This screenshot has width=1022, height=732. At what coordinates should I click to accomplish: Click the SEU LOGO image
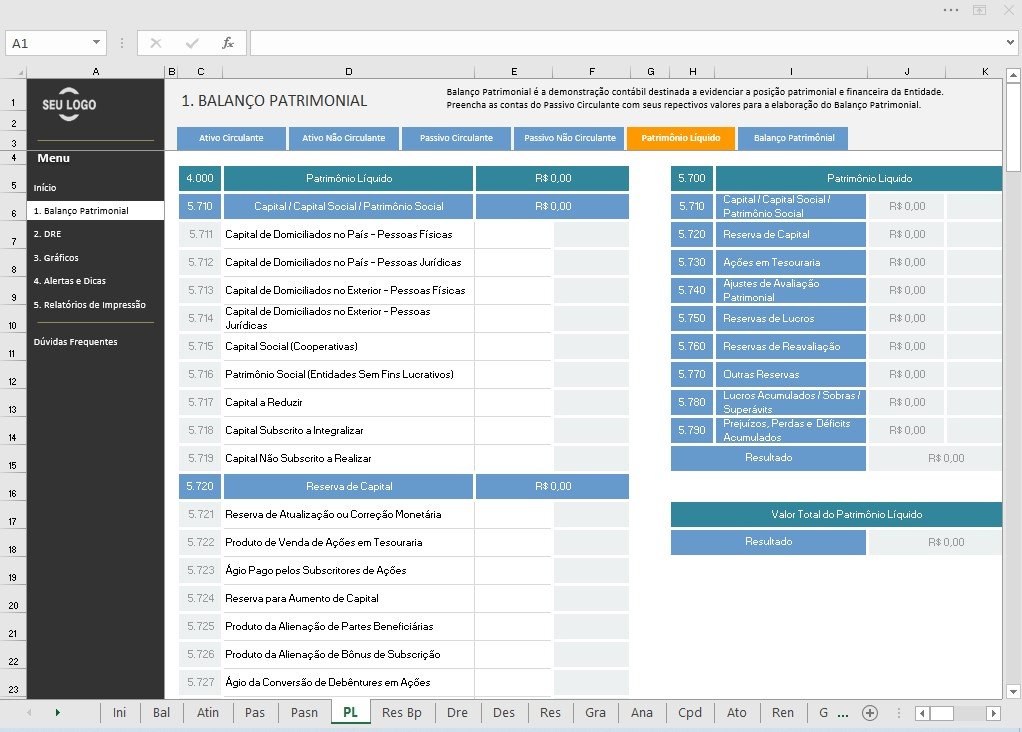pos(69,104)
